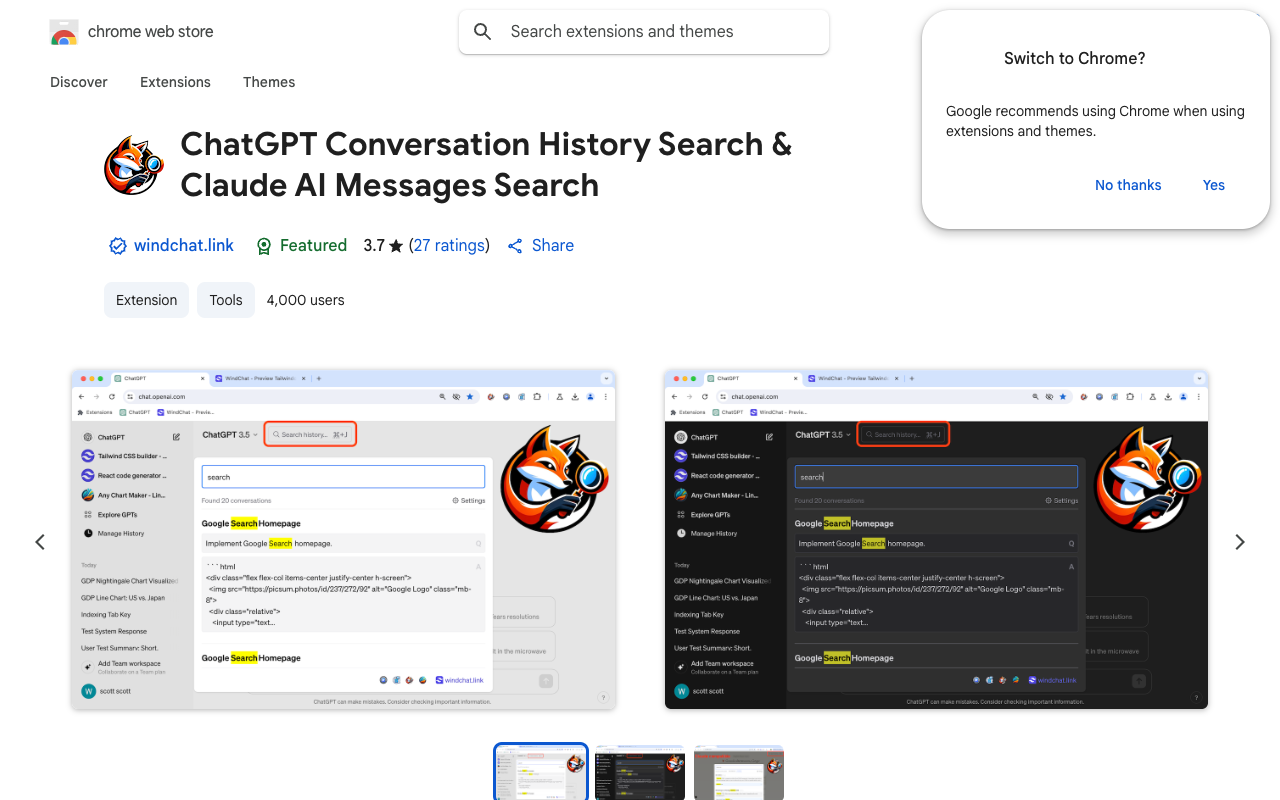The width and height of the screenshot is (1280, 800).
Task: Open the 27 ratings link
Action: 449,246
